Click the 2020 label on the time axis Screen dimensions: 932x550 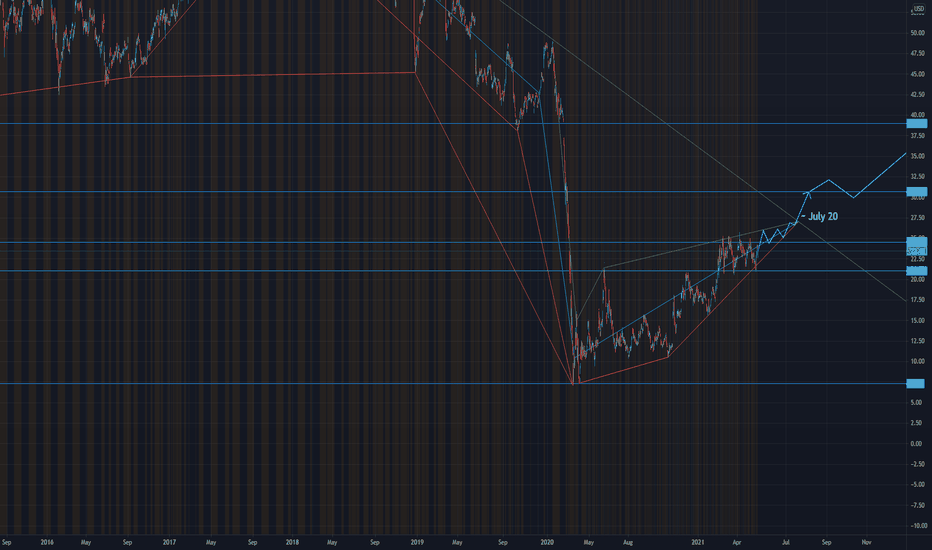tap(547, 542)
